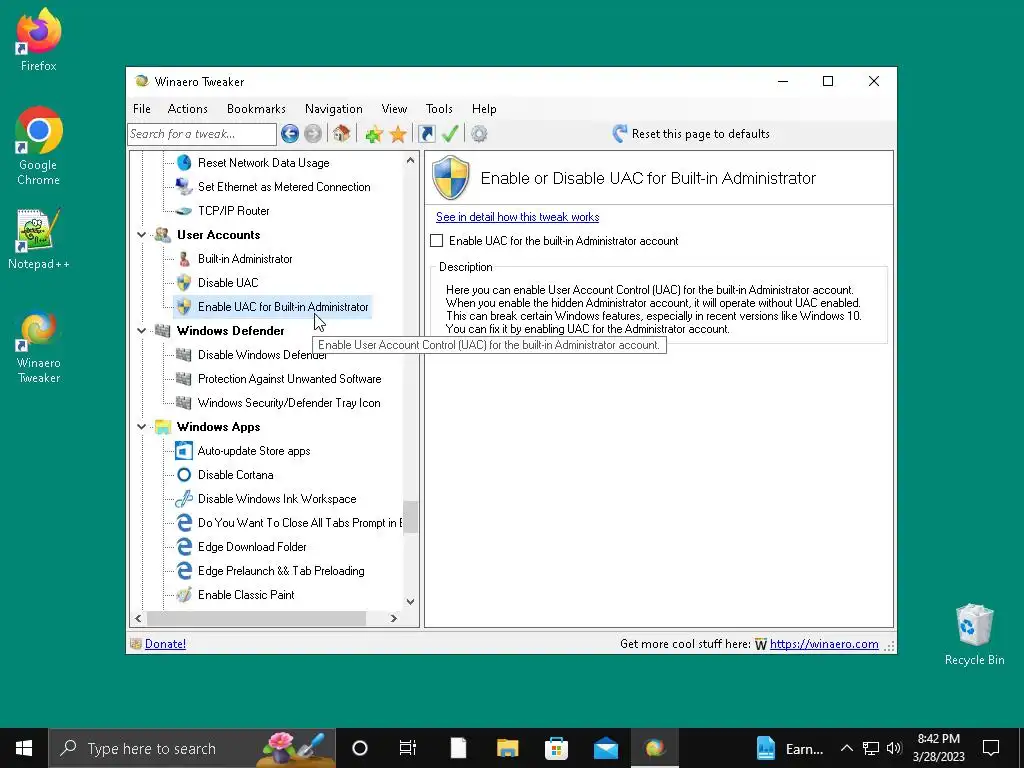Open Google Chrome desktop shortcut
This screenshot has width=1024, height=768.
coord(39,146)
